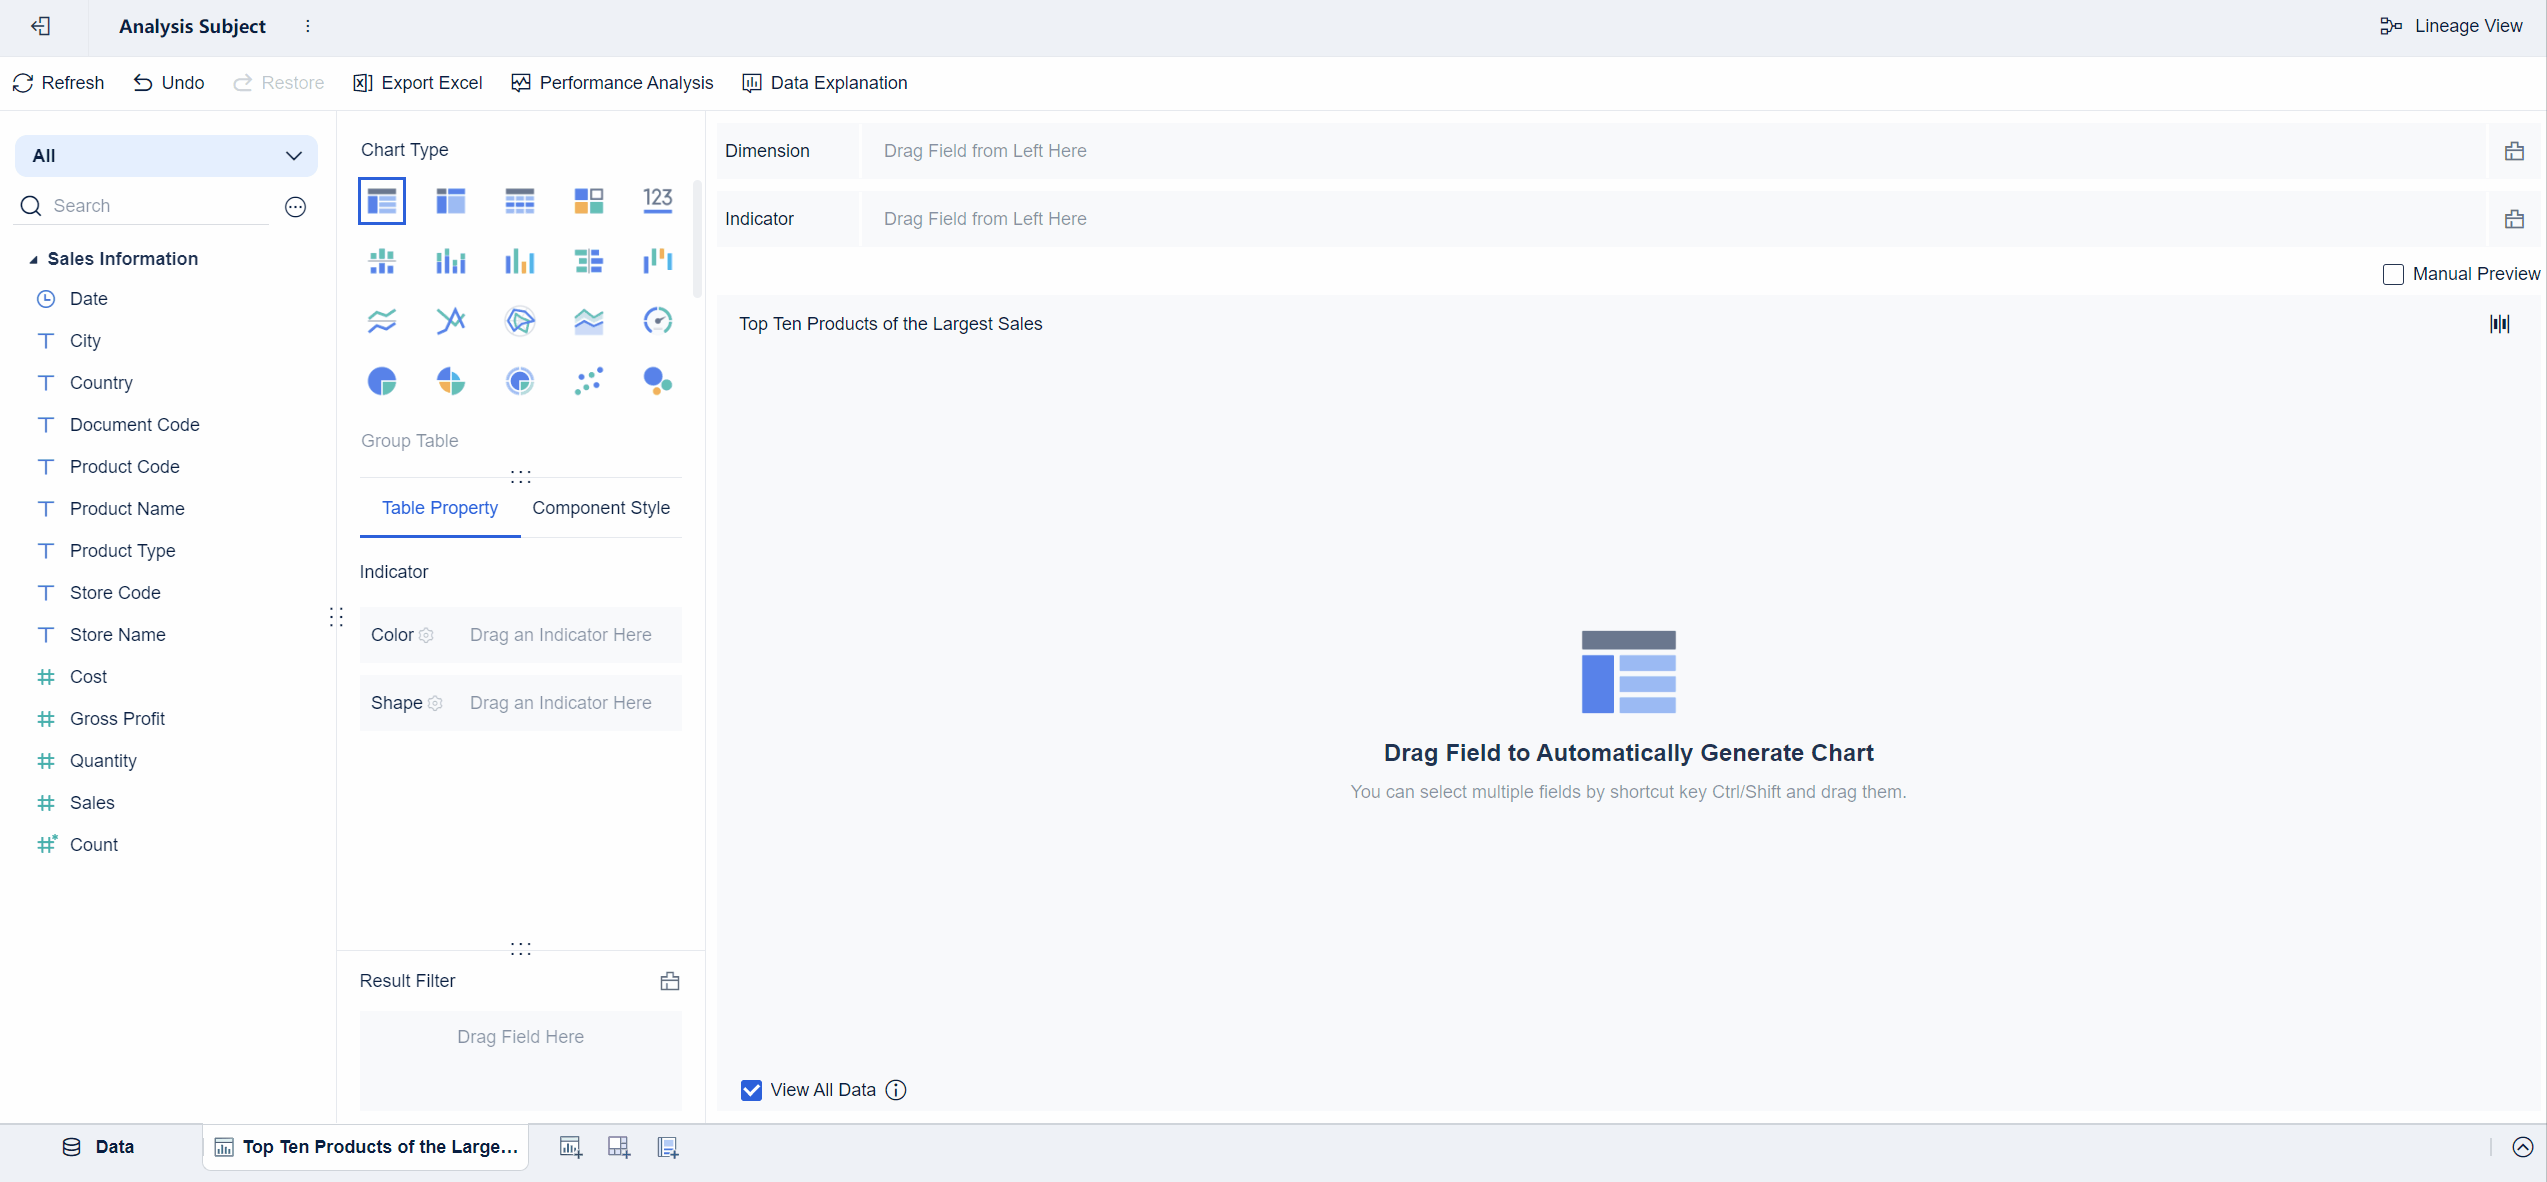2547x1182 pixels.
Task: Open the Color indicator settings gear
Action: [x=427, y=636]
